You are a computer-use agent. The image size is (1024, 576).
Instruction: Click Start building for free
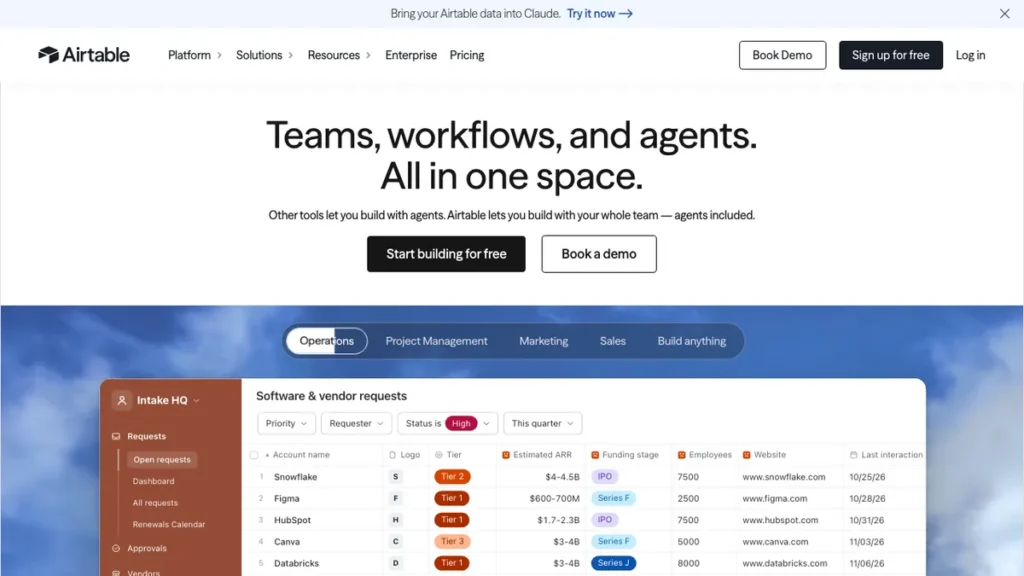(x=446, y=254)
